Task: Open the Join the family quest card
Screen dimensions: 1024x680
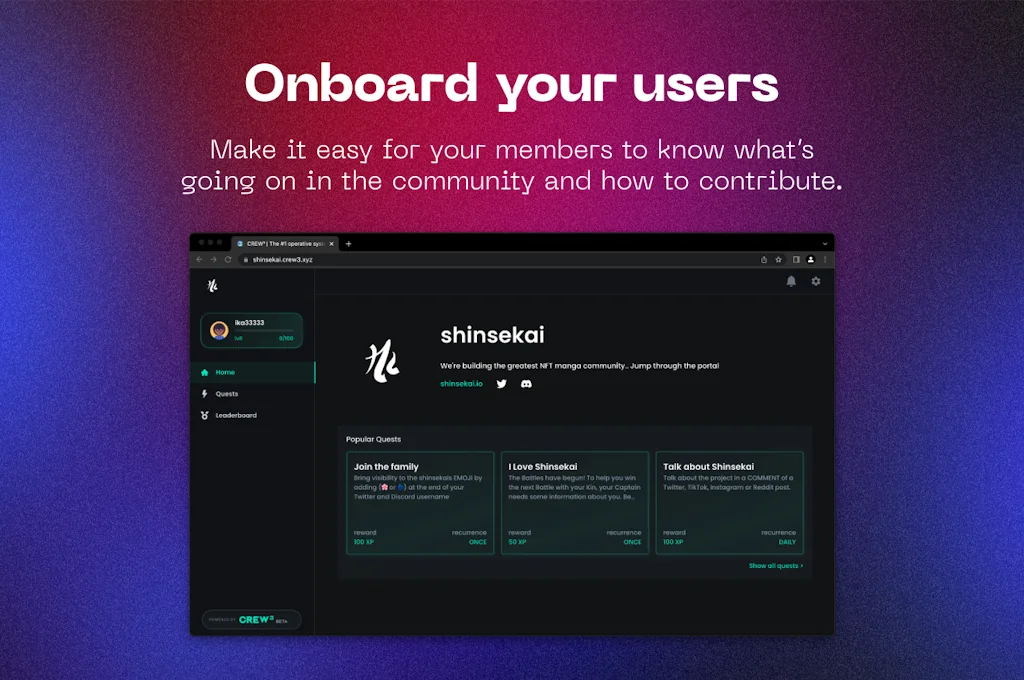Action: [420, 502]
